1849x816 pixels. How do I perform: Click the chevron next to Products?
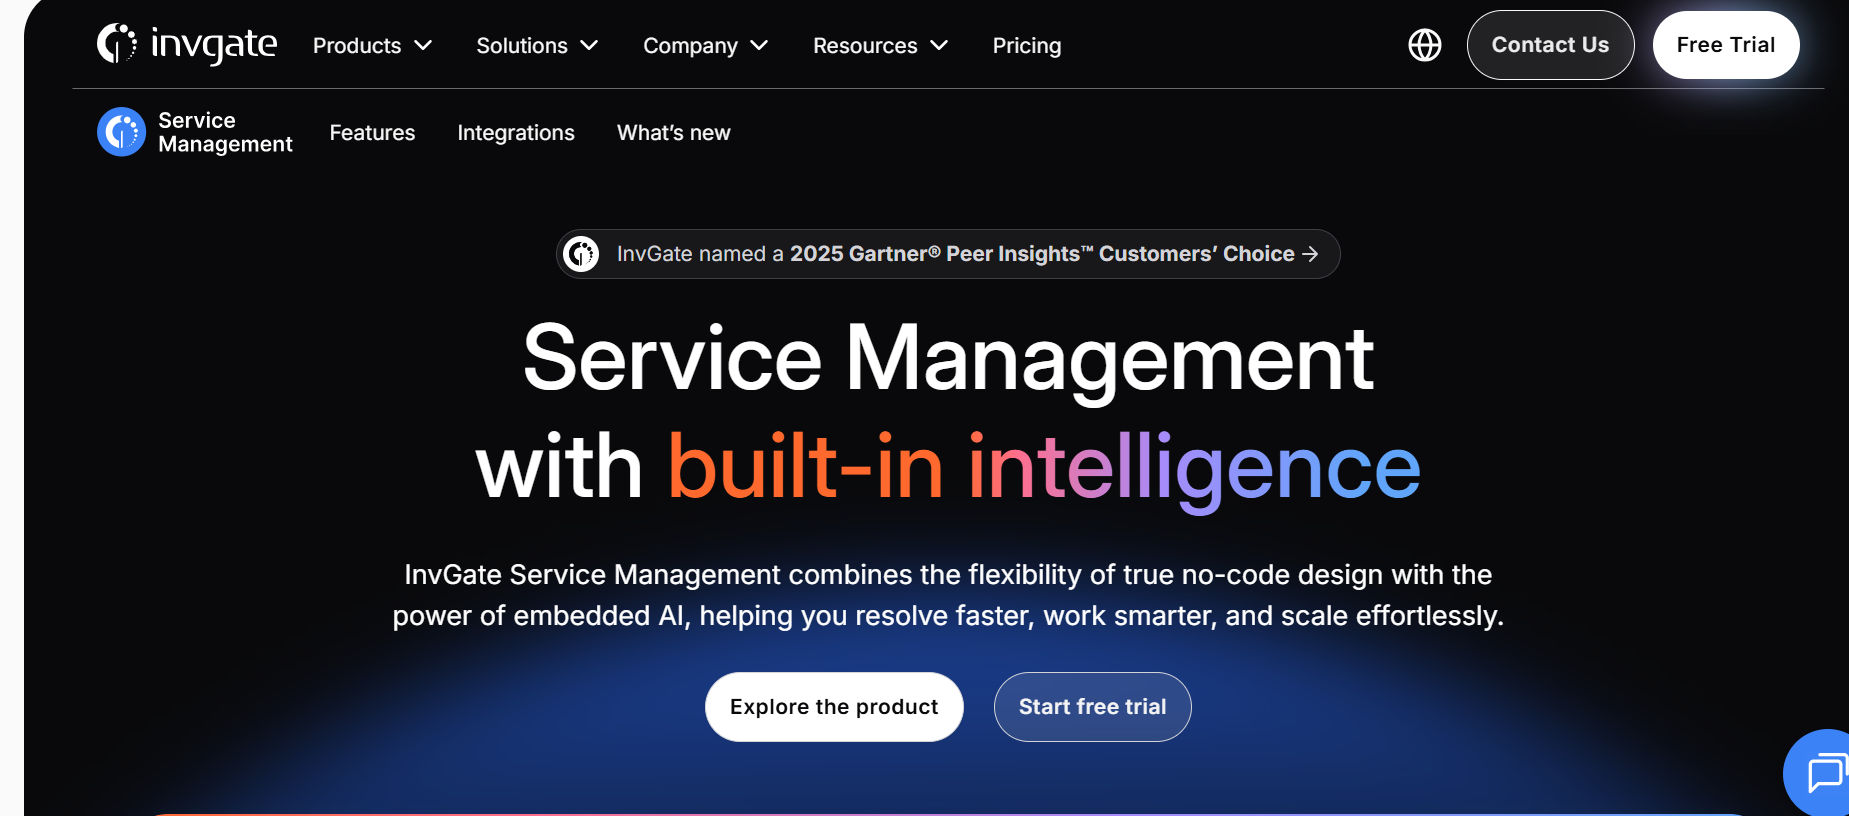(423, 46)
